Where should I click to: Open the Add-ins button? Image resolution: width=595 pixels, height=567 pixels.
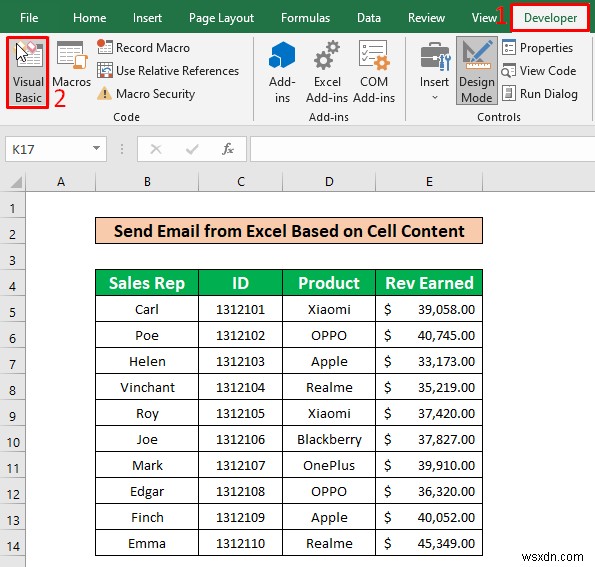tap(282, 72)
